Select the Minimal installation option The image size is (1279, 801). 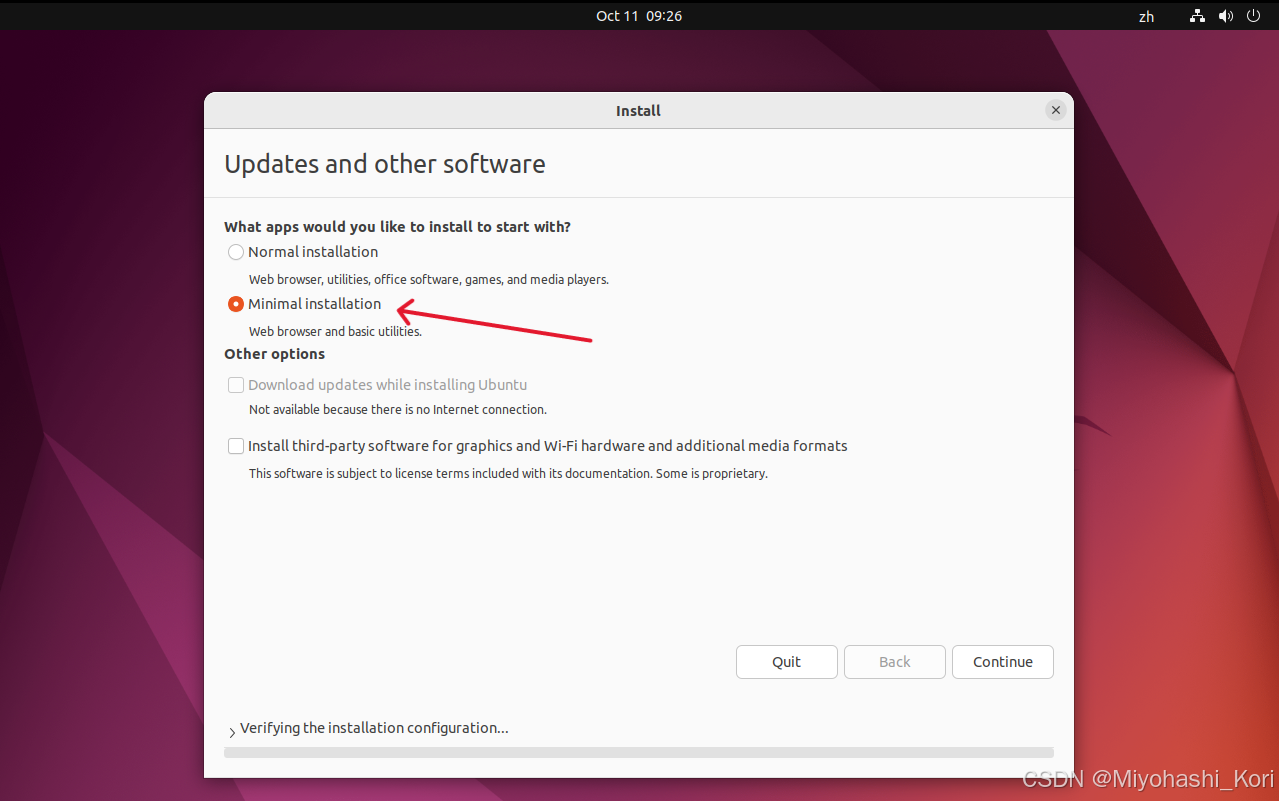(x=236, y=303)
